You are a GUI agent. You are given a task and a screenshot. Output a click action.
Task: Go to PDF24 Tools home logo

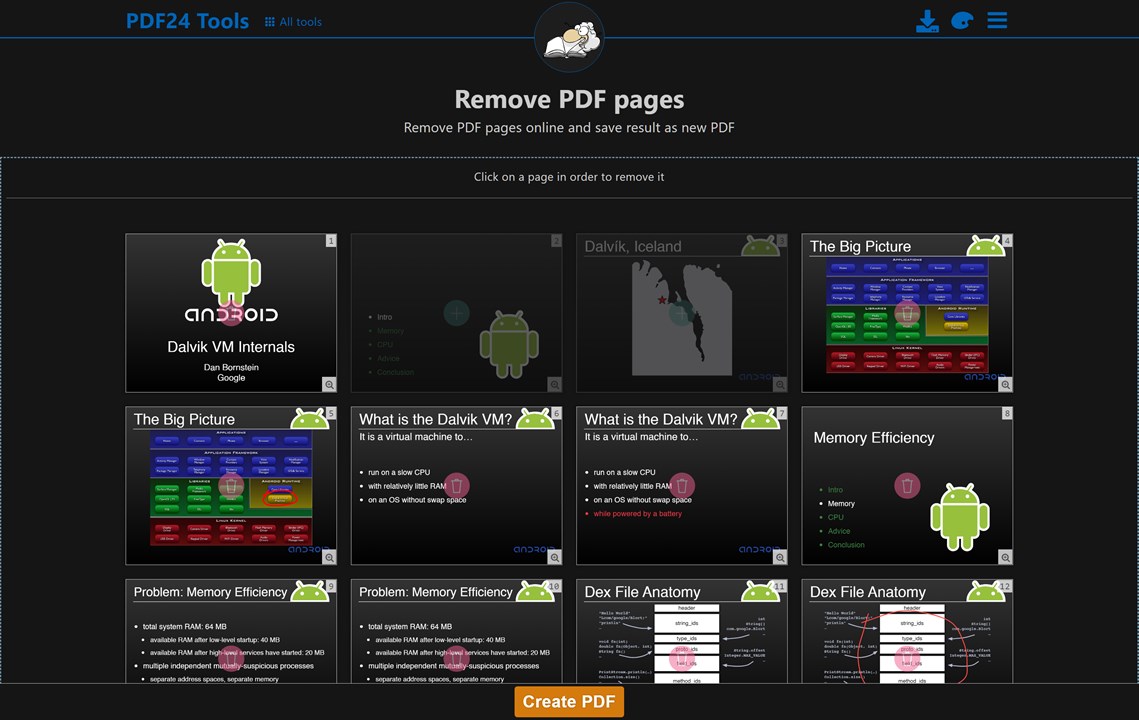(187, 21)
